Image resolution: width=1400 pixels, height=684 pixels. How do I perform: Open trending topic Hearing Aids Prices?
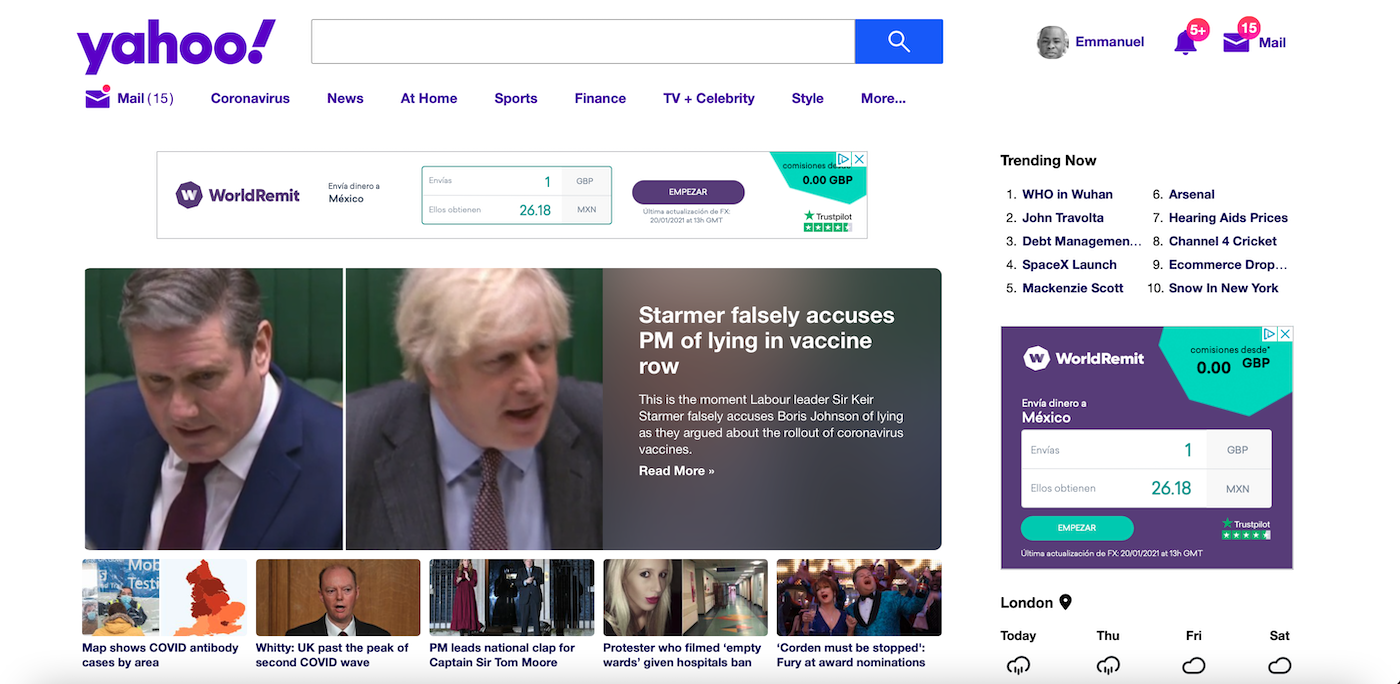click(1228, 217)
